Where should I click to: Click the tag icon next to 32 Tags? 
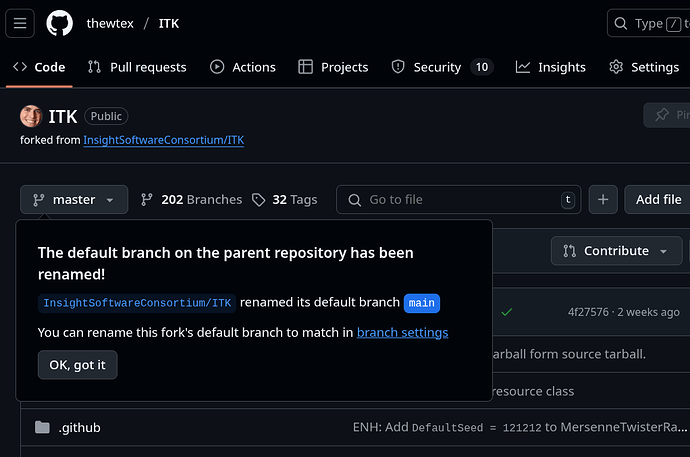pyautogui.click(x=259, y=200)
